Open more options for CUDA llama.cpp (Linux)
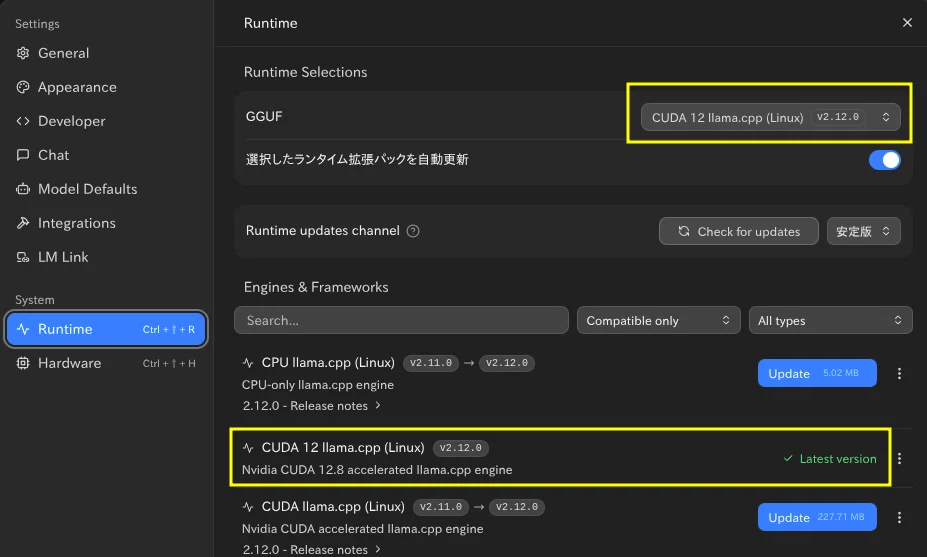The image size is (927, 557). point(899,517)
